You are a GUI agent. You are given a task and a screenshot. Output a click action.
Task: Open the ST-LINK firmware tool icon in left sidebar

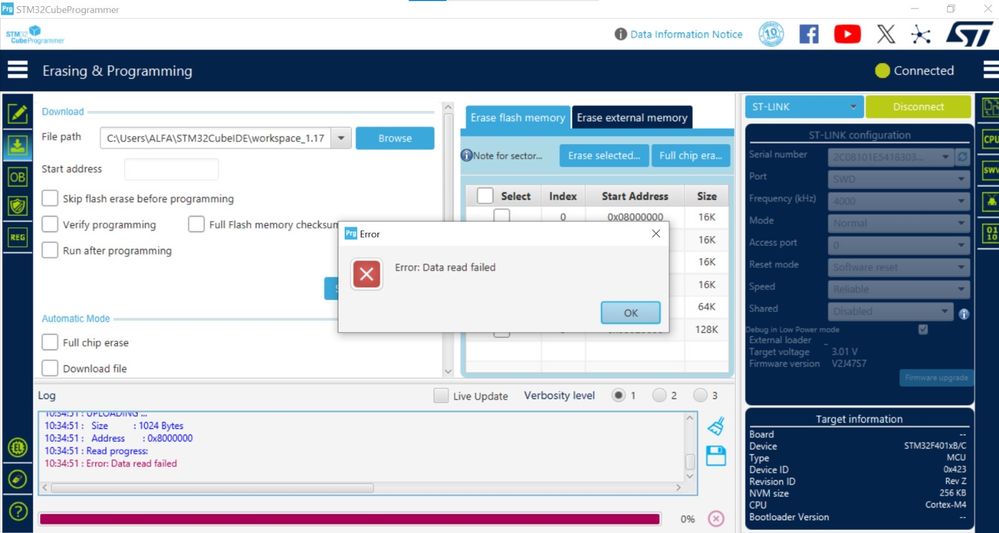pyautogui.click(x=17, y=479)
